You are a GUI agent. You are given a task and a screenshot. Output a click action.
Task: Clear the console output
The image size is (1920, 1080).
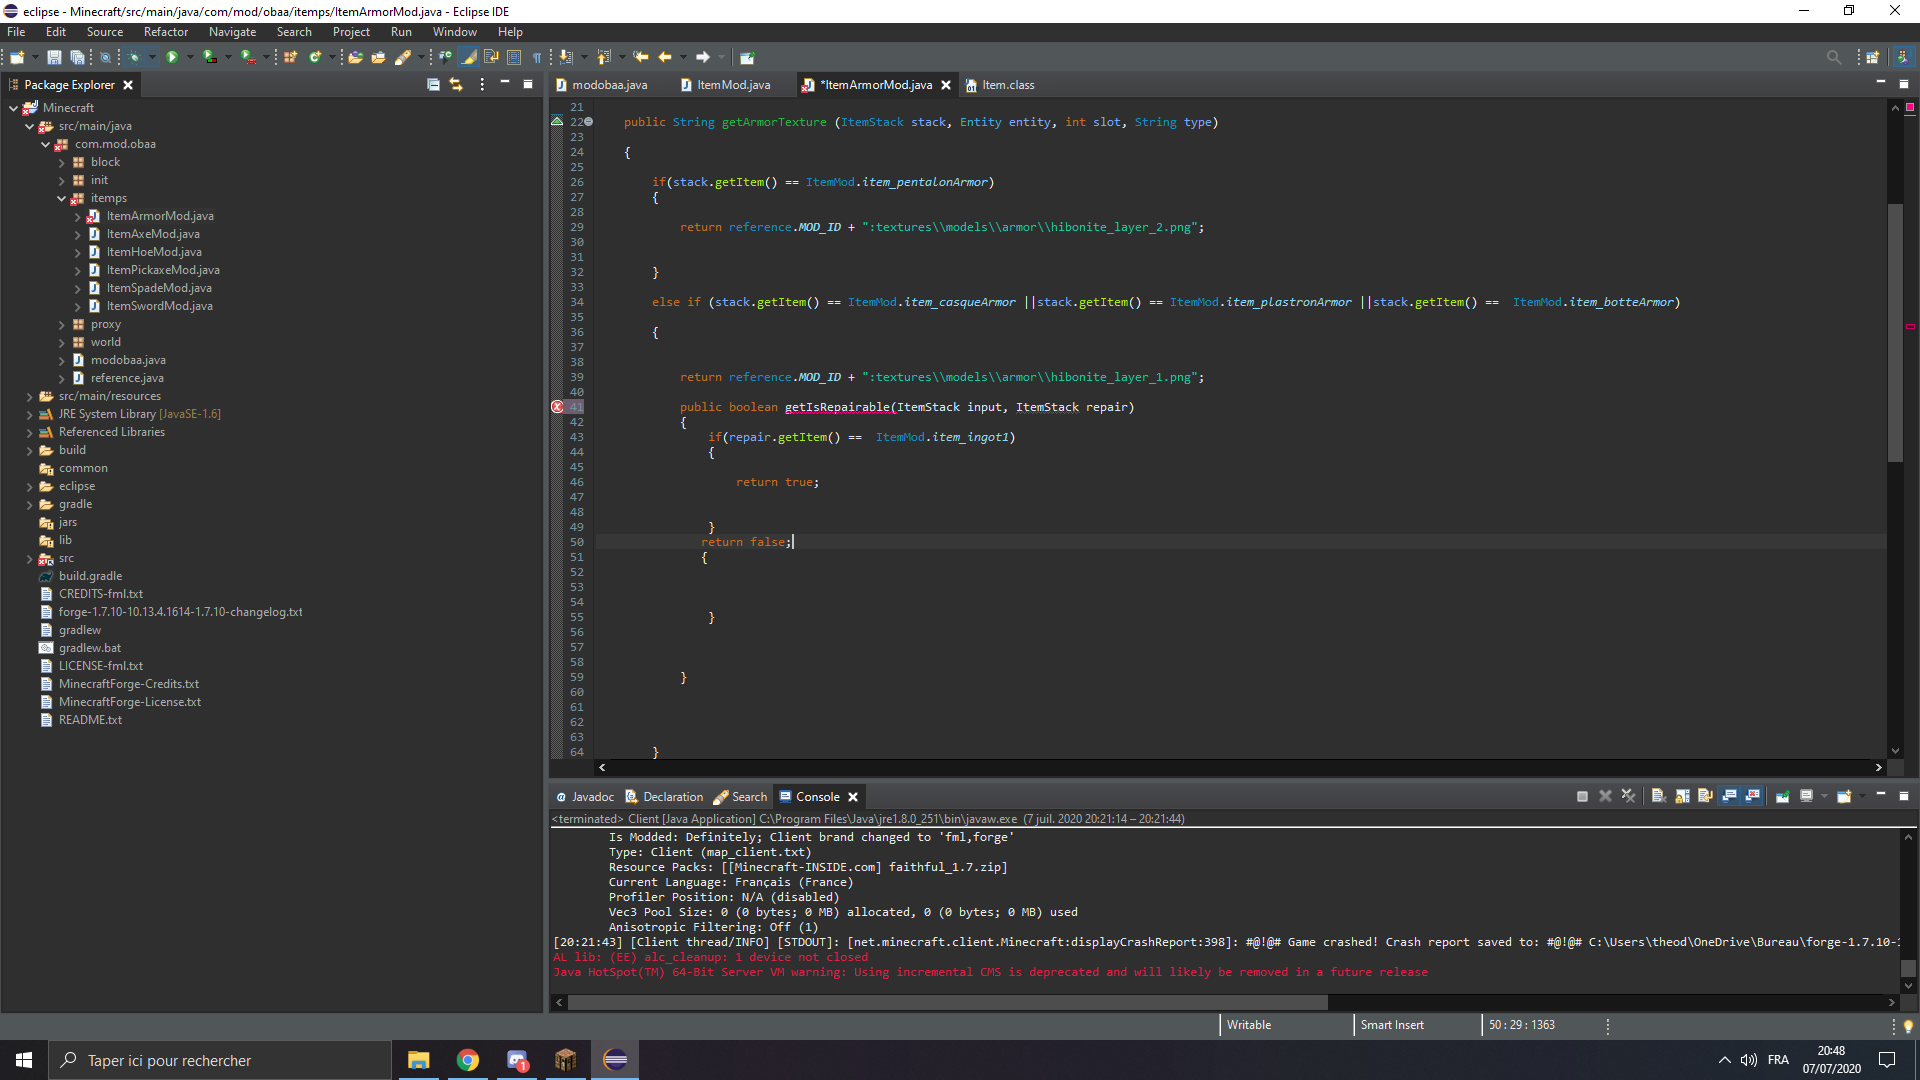tap(1658, 796)
